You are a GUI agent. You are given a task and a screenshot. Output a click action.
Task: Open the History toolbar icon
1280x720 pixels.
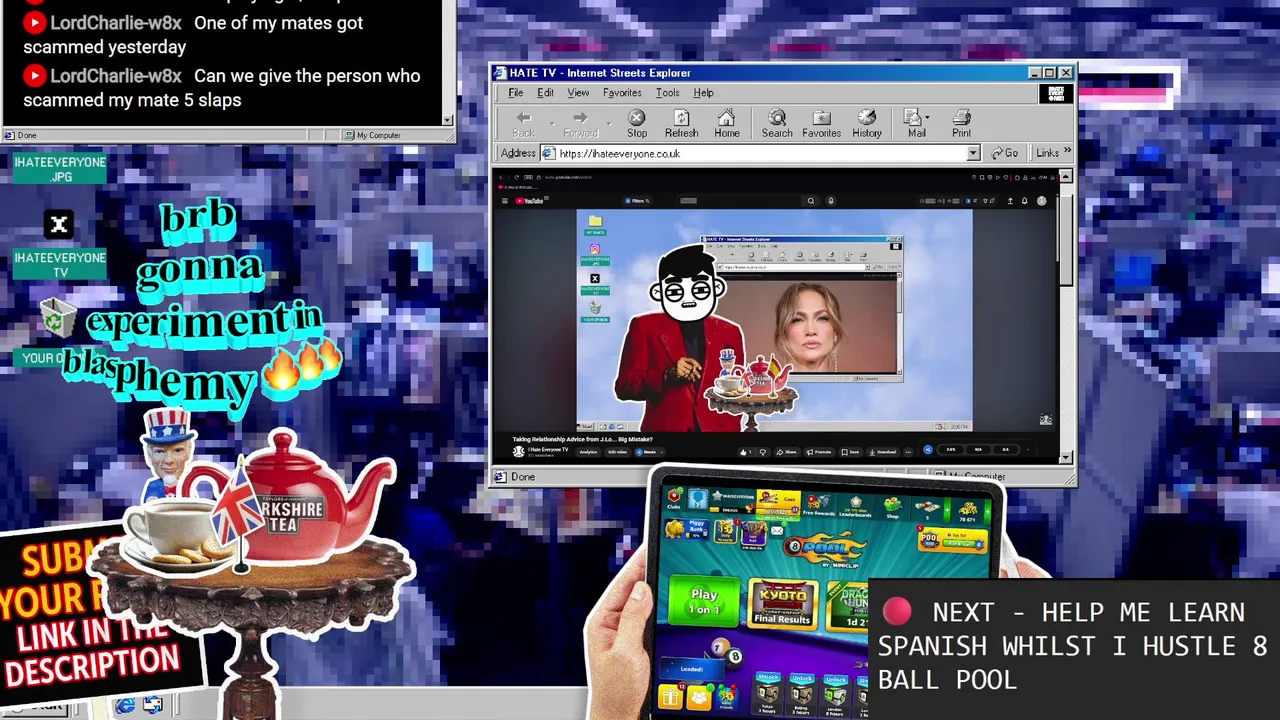(x=867, y=118)
